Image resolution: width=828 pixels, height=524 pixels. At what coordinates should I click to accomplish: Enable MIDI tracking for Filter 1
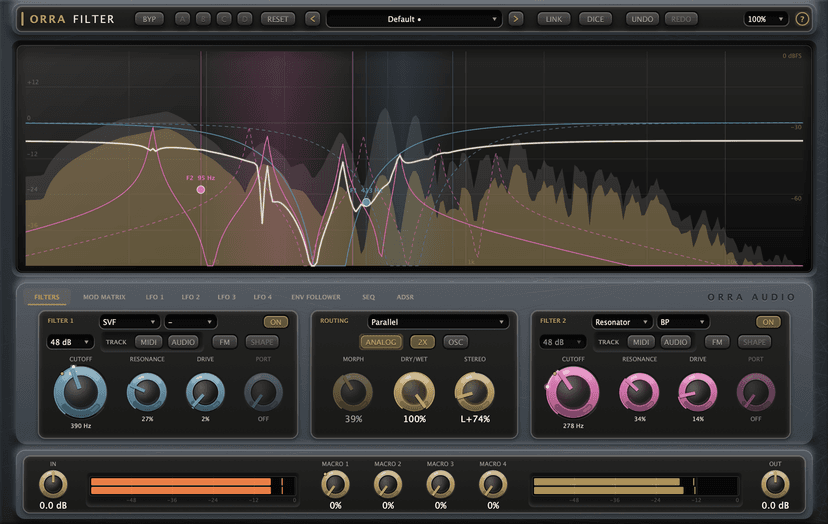pyautogui.click(x=148, y=342)
